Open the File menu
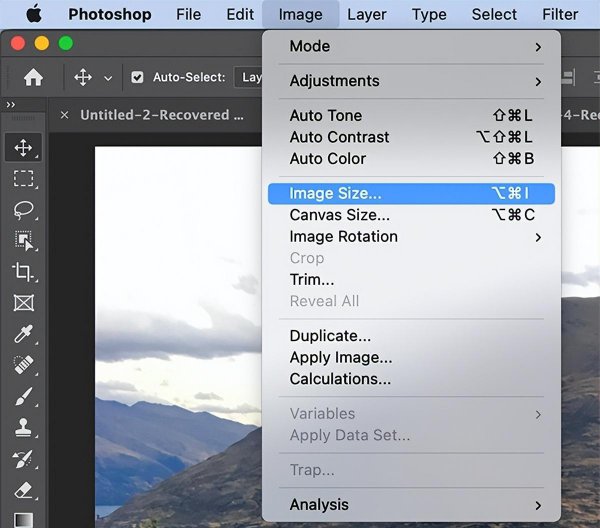Screen dimensions: 600x528 [188, 15]
